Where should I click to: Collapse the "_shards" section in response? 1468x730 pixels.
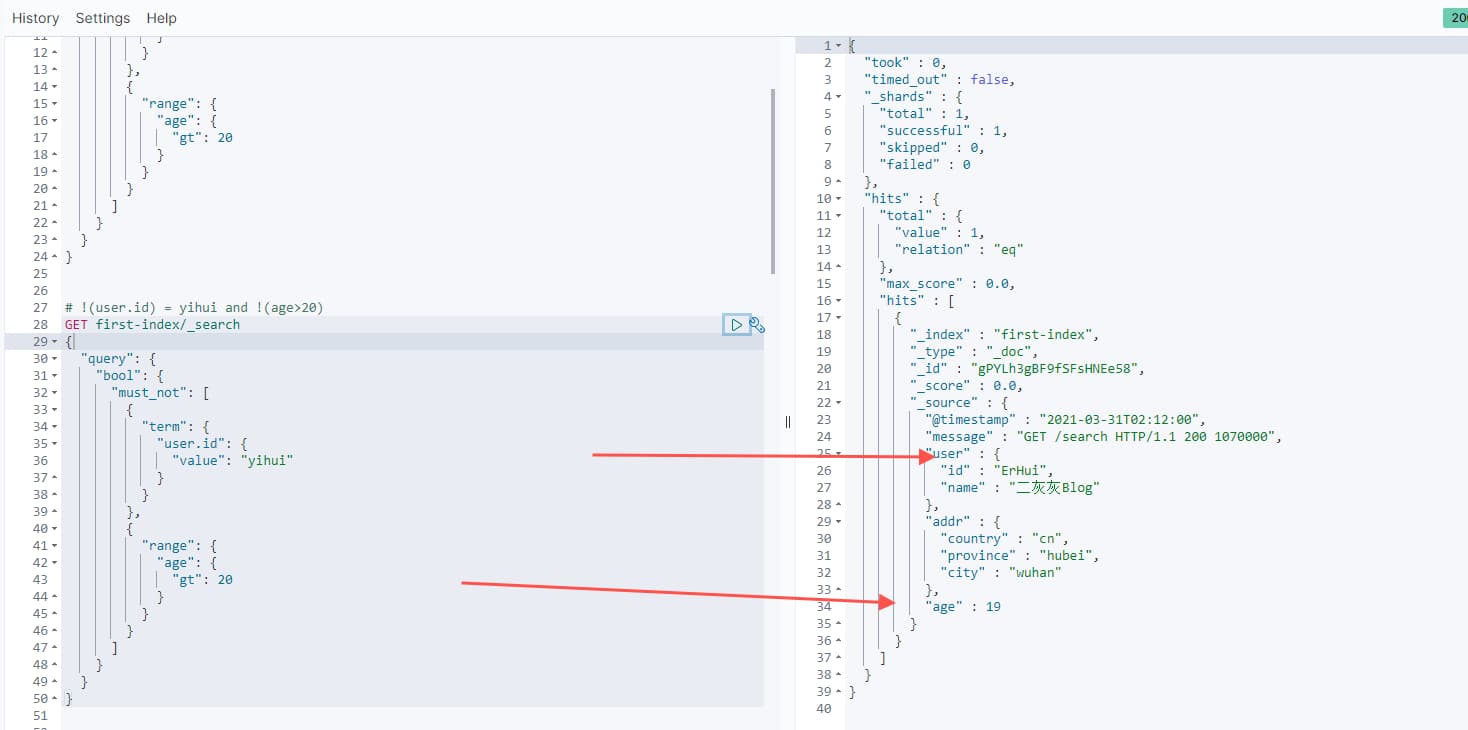coord(840,97)
